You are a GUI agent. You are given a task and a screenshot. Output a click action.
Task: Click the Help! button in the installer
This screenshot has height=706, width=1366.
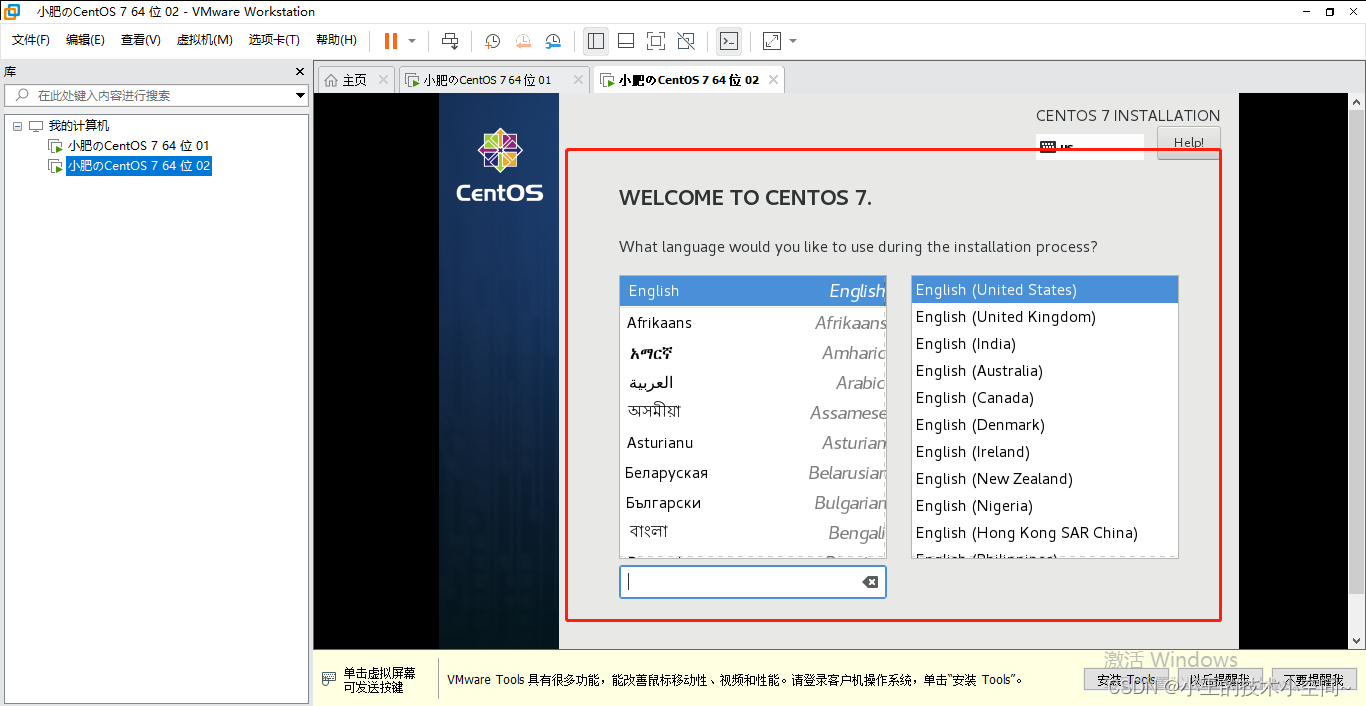click(x=1189, y=142)
